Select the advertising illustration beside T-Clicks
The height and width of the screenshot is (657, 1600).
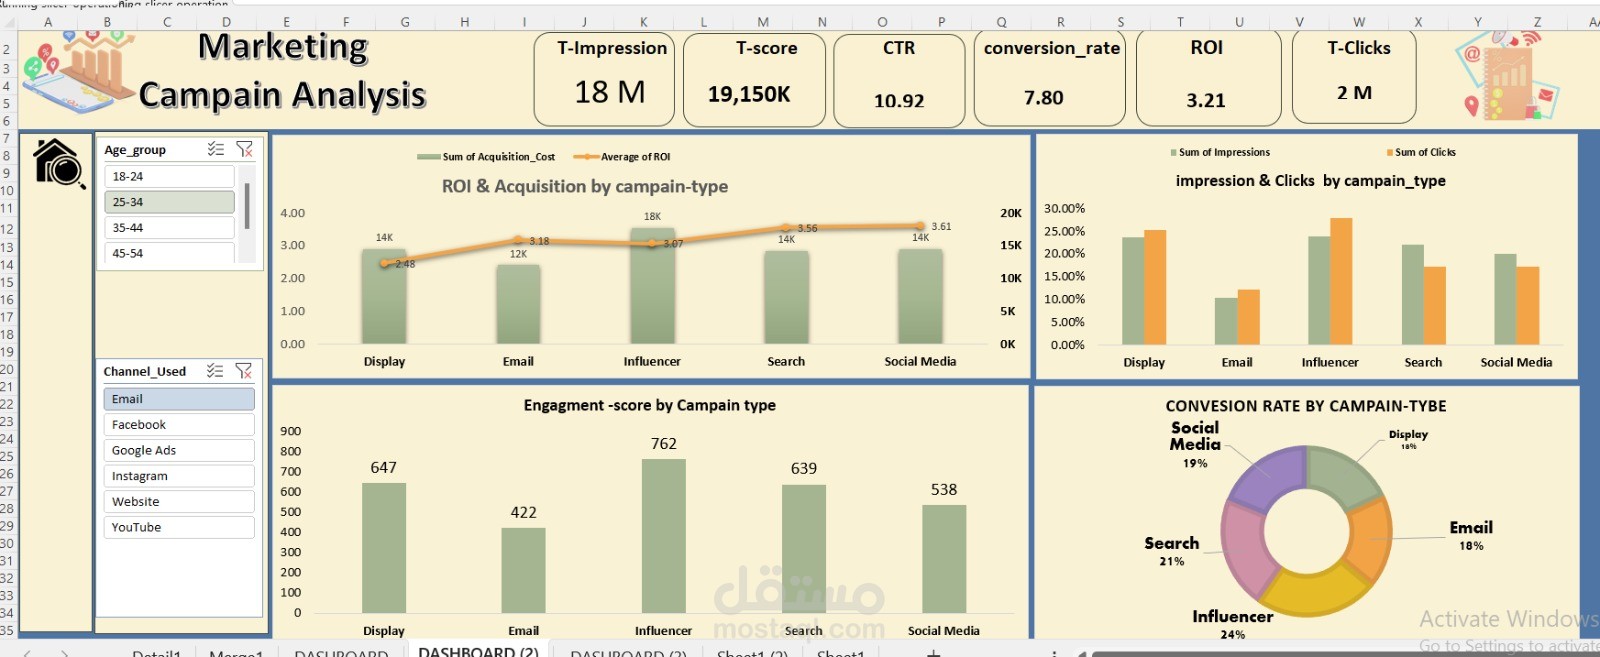tap(1507, 76)
